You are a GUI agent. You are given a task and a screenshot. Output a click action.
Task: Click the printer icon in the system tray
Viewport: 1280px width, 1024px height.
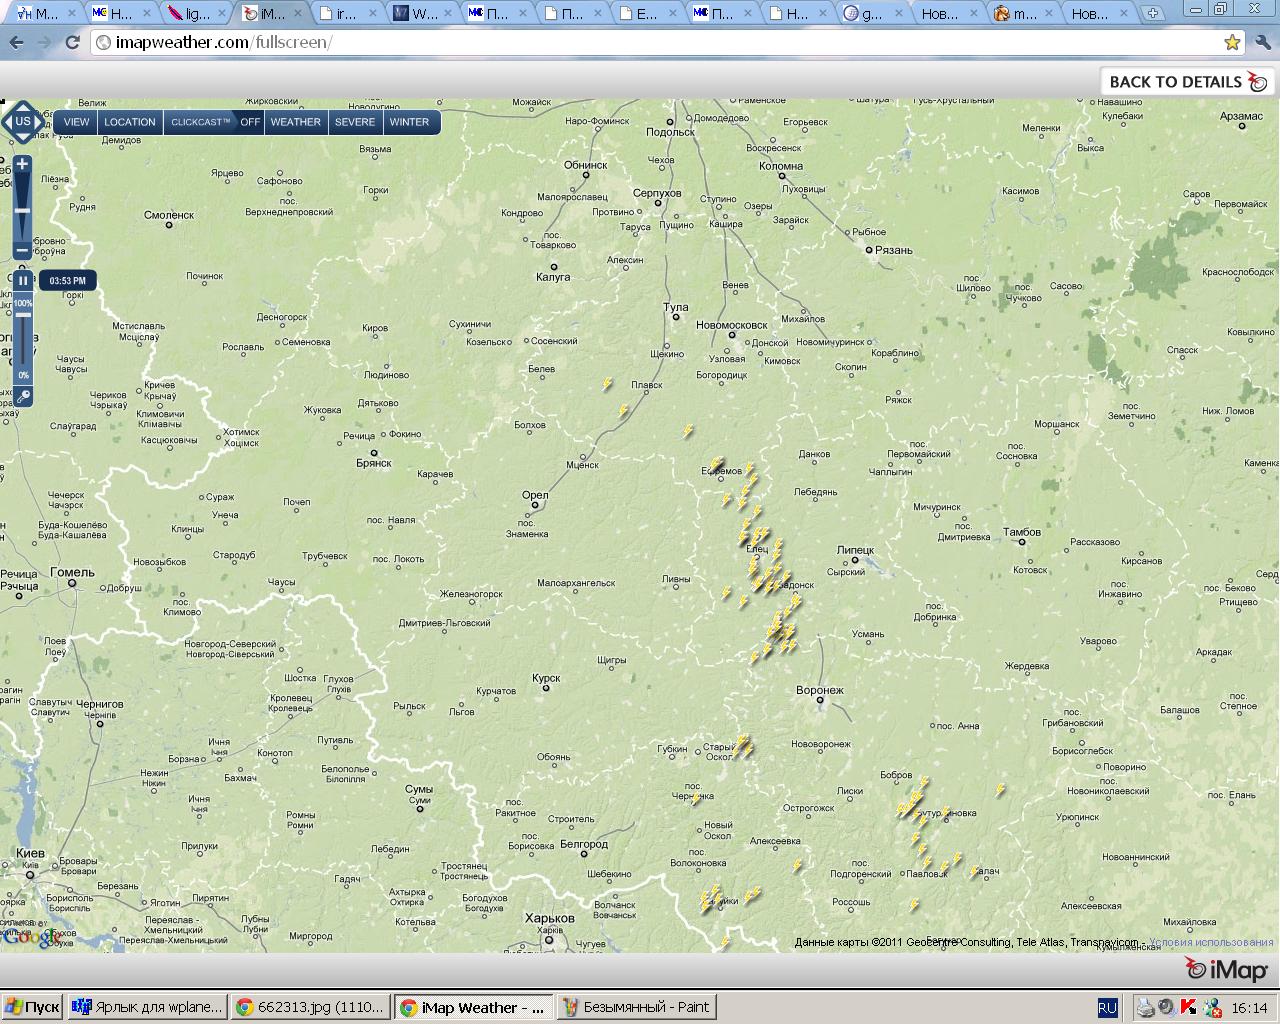pyautogui.click(x=1145, y=1007)
